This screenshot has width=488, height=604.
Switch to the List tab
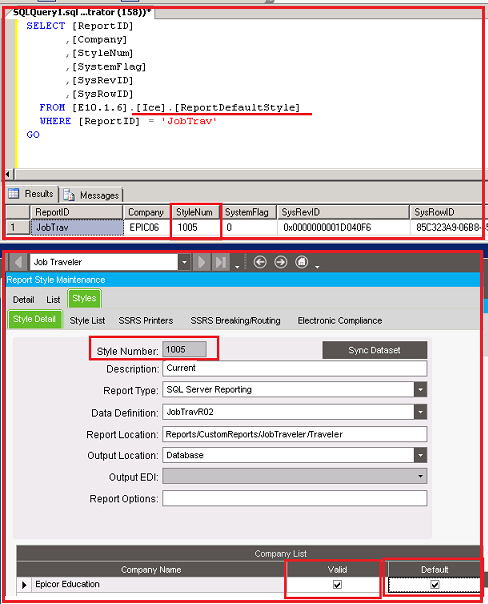pyautogui.click(x=53, y=300)
